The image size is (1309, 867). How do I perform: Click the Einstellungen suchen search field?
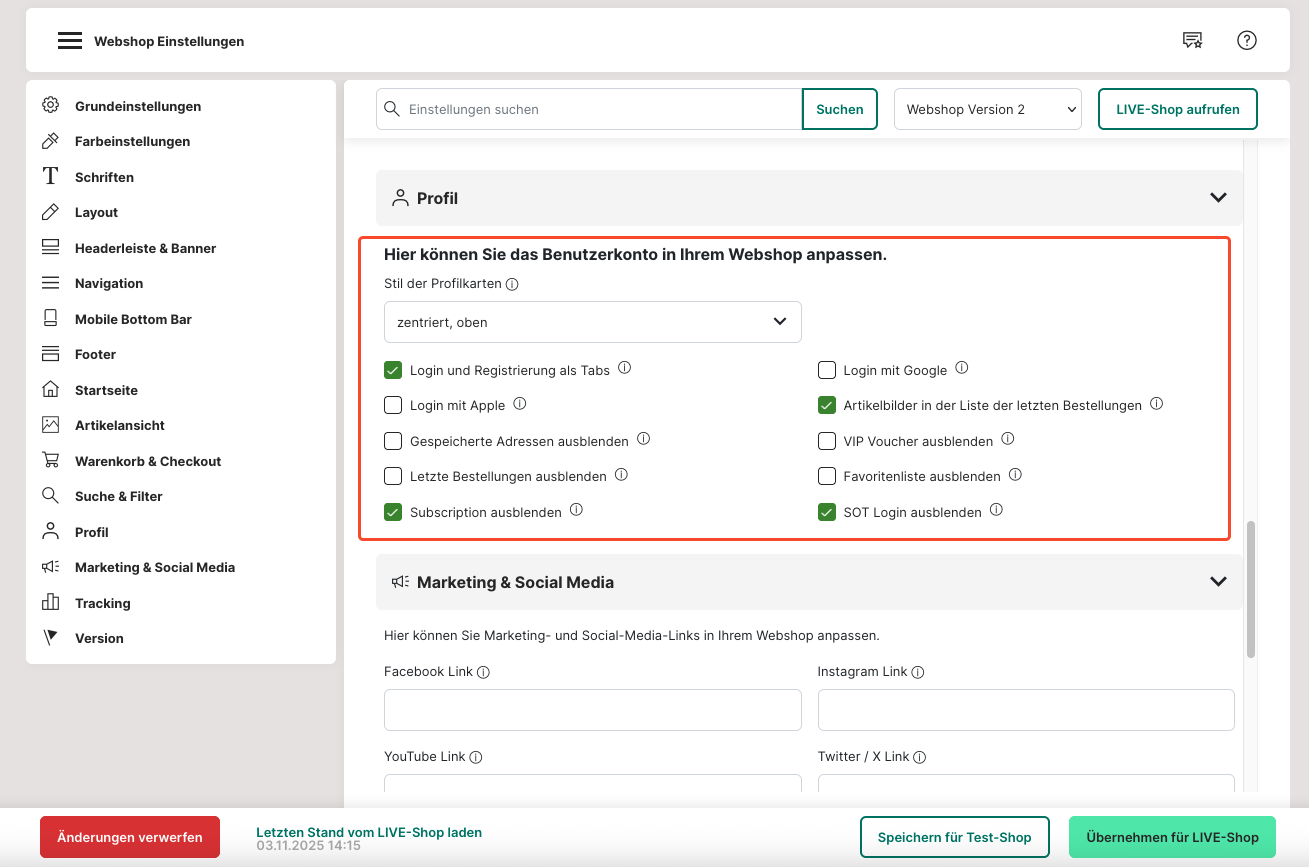pyautogui.click(x=600, y=109)
